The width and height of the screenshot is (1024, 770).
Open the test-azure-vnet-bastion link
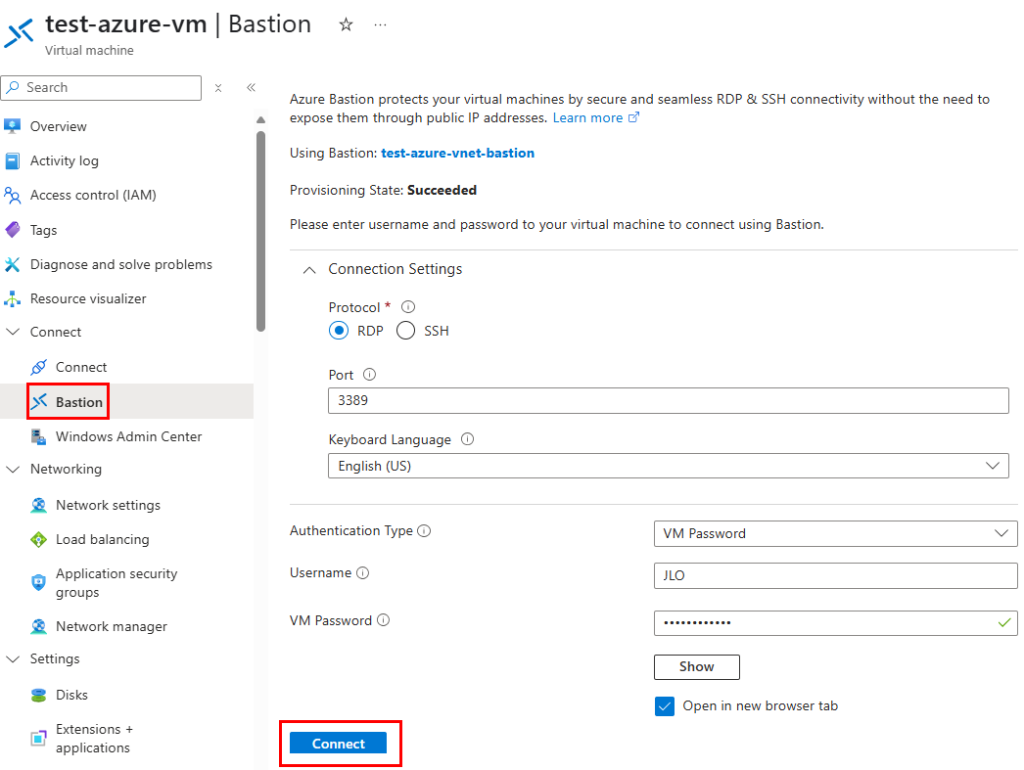[x=458, y=153]
